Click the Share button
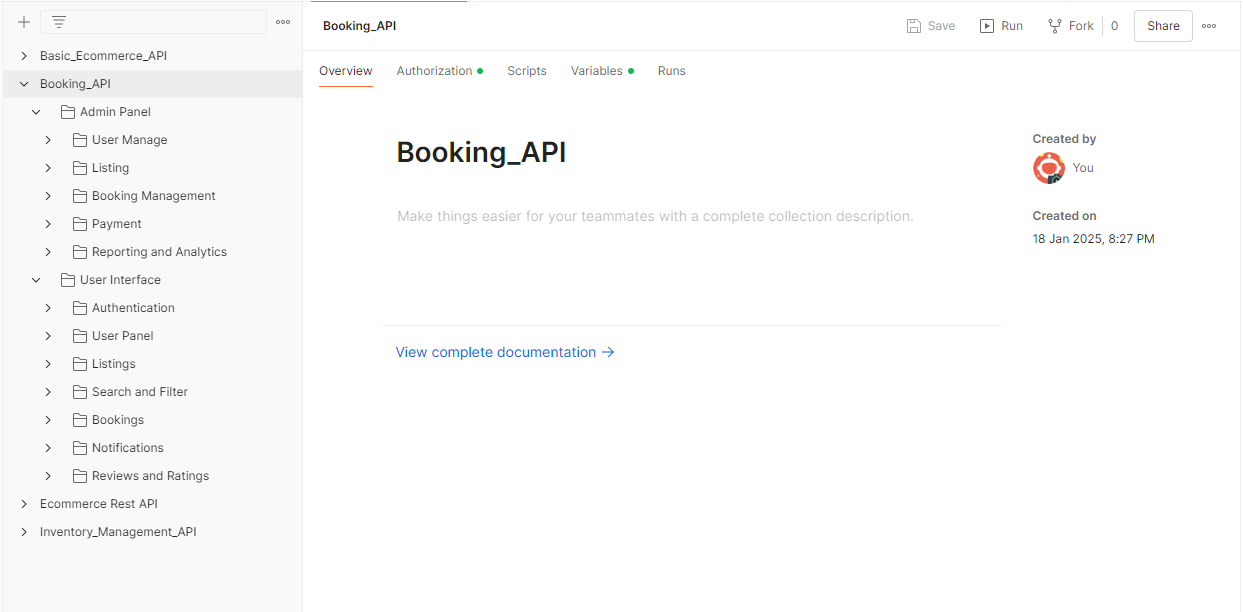The width and height of the screenshot is (1243, 612). pos(1163,26)
